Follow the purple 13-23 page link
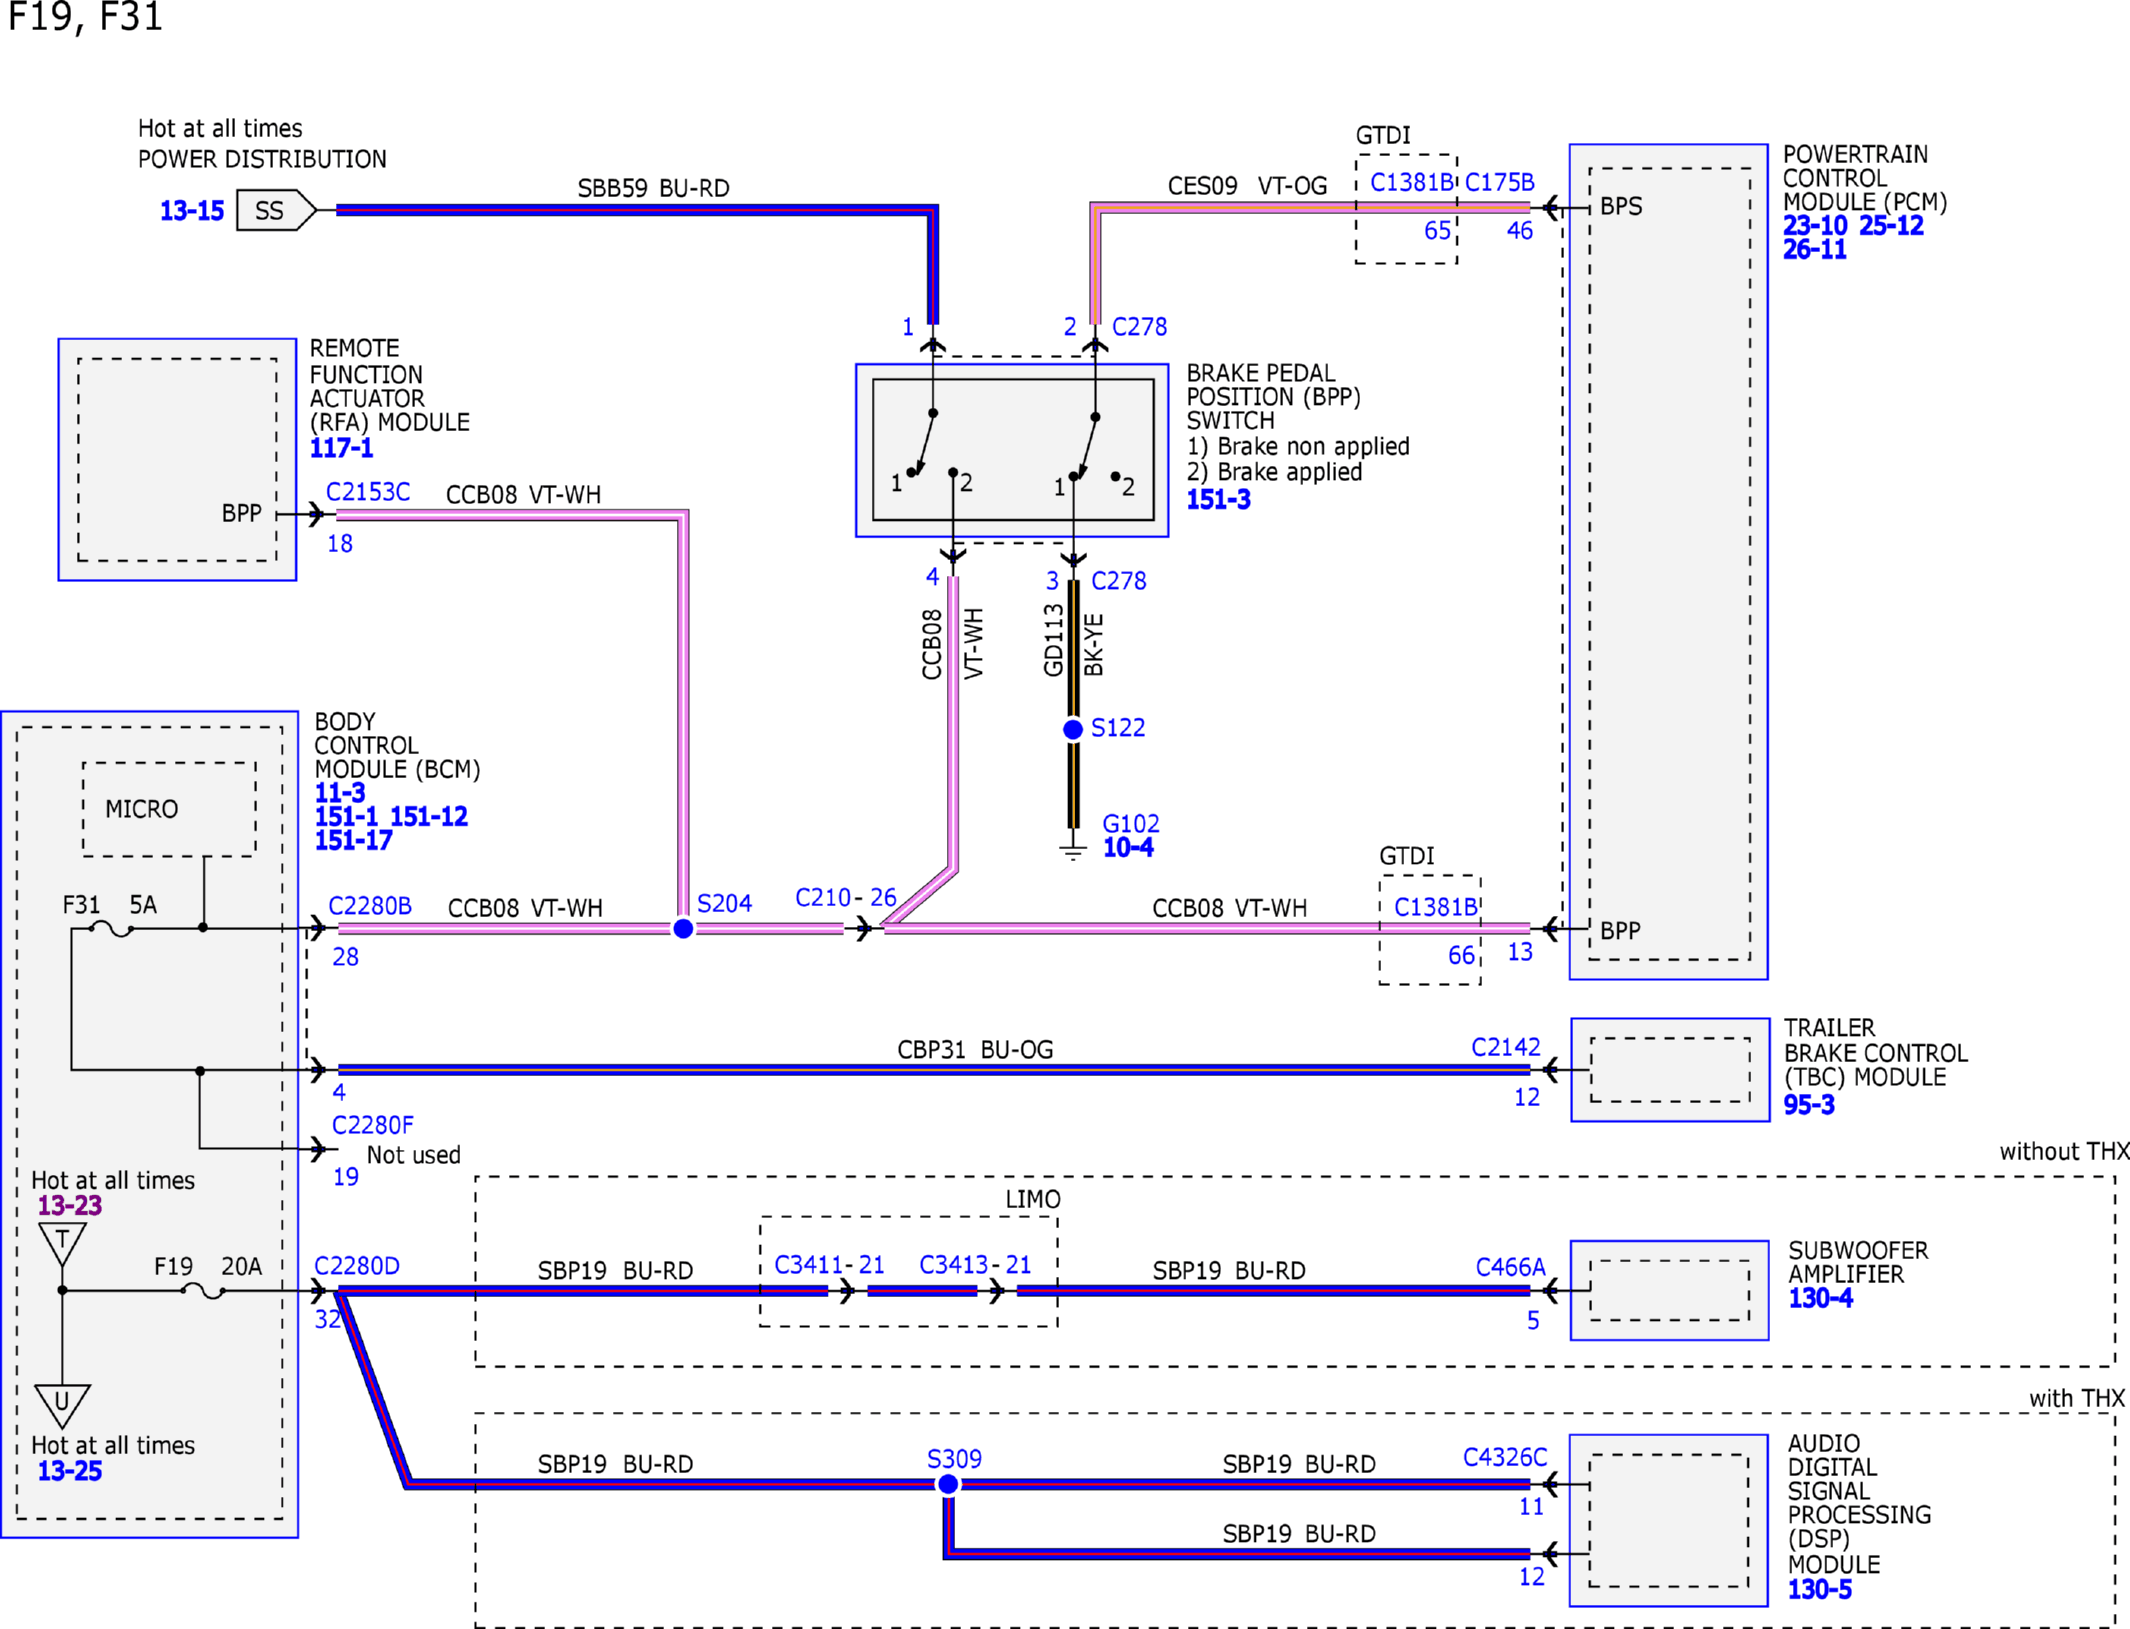Screen dimensions: 2130x1629 69,1206
